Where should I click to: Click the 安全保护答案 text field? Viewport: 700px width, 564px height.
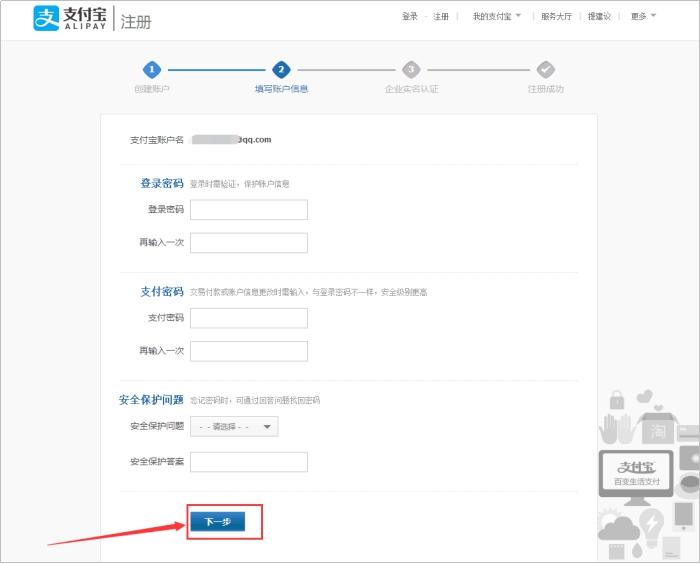249,462
